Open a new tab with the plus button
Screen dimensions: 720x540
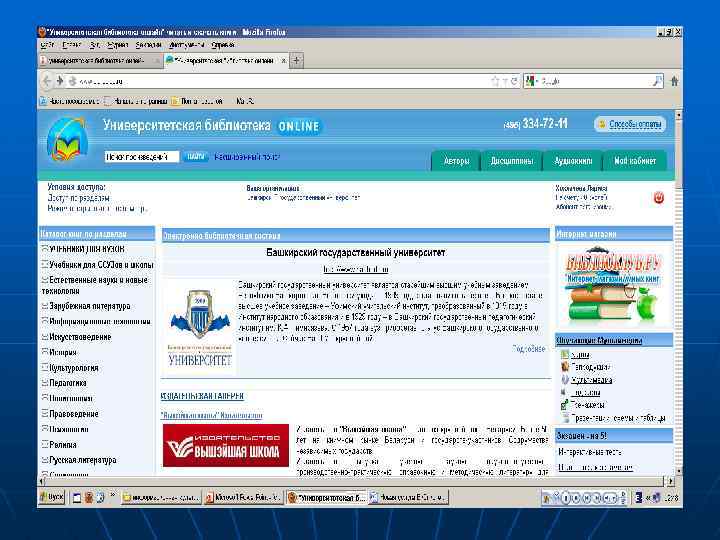(297, 60)
